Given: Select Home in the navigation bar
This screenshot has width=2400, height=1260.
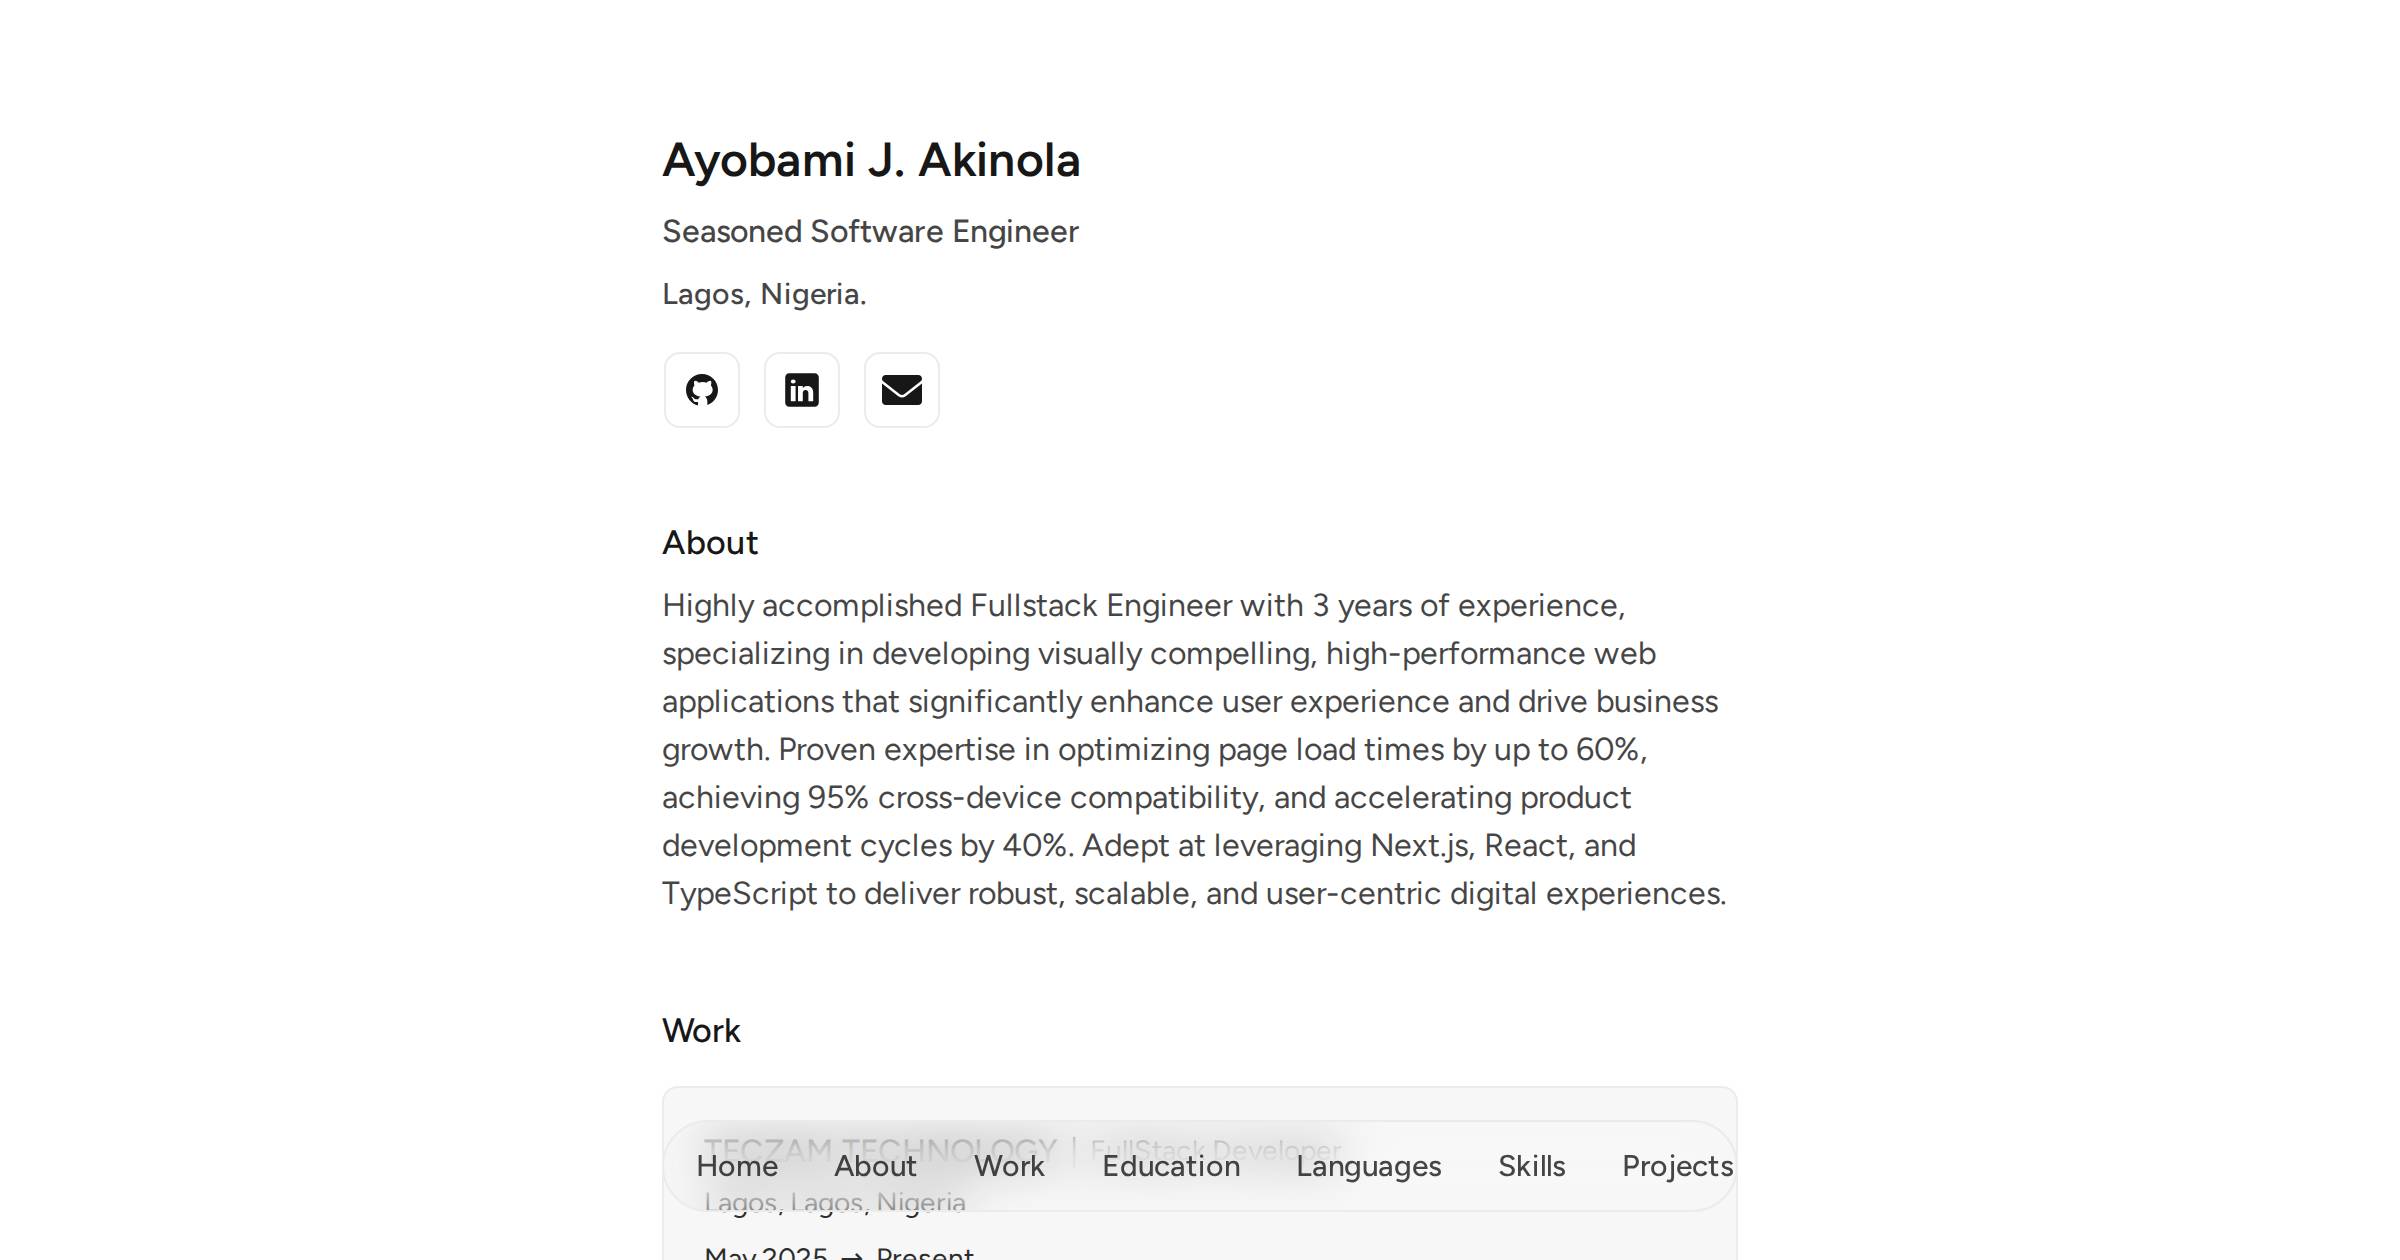Looking at the screenshot, I should pyautogui.click(x=739, y=1166).
